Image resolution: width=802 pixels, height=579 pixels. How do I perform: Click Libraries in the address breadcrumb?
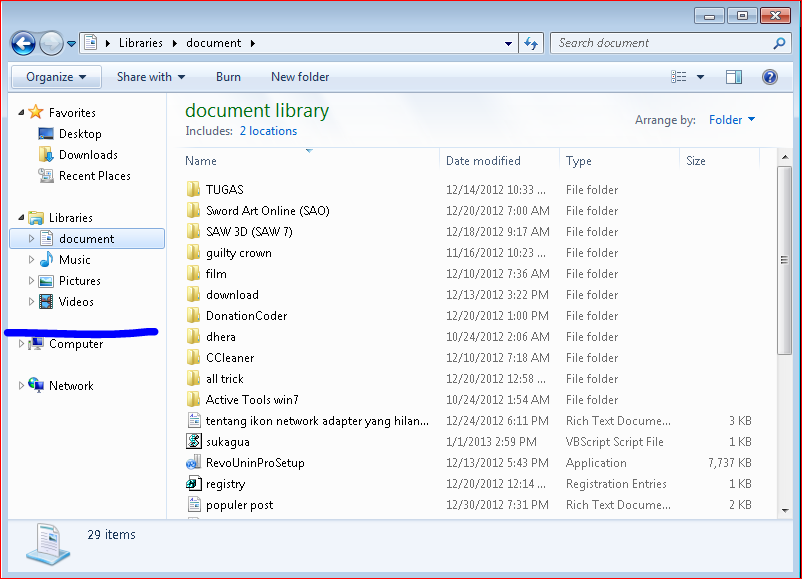pos(141,43)
